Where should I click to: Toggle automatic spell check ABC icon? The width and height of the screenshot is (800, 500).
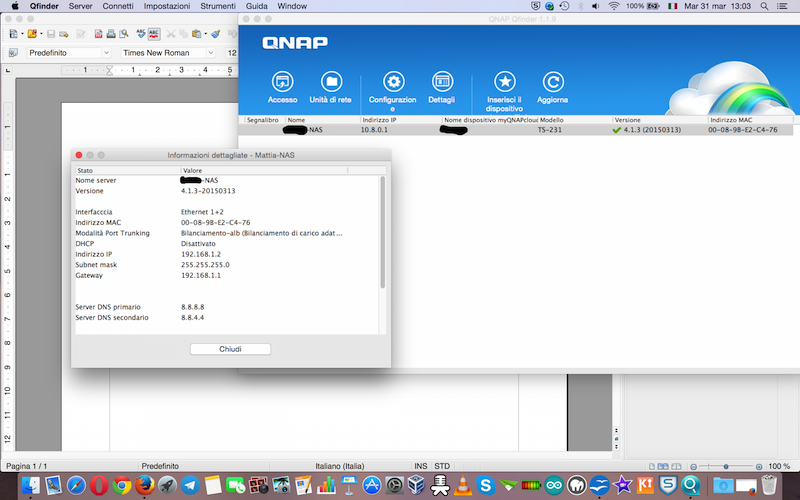(x=153, y=33)
